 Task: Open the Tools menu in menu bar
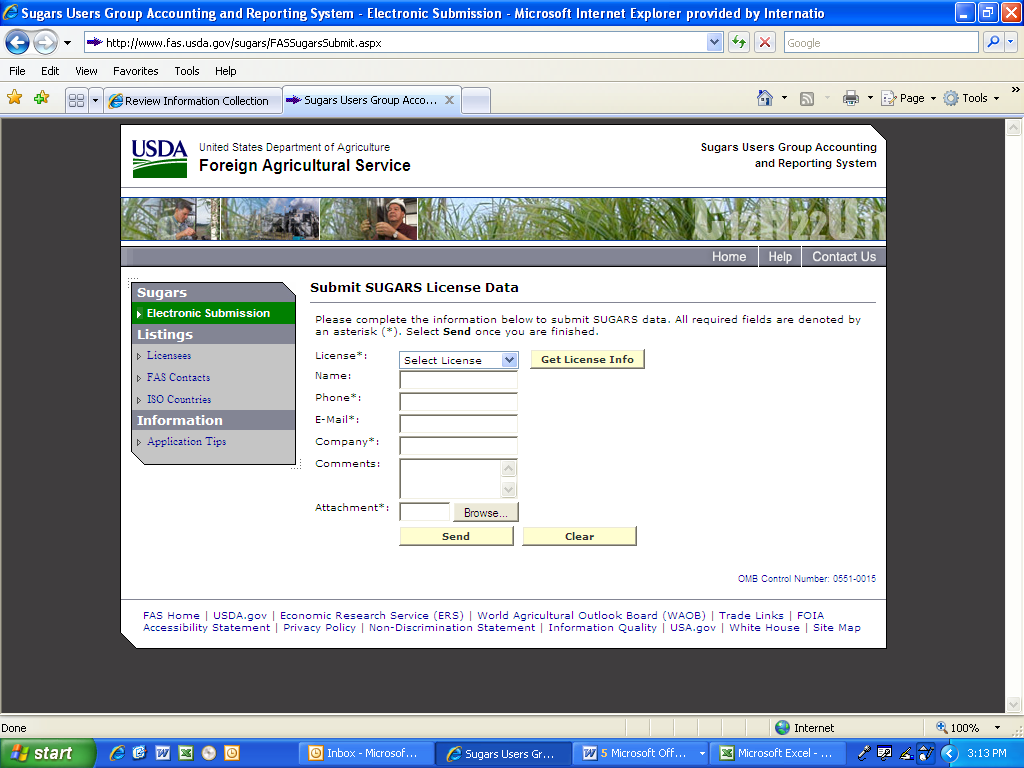(187, 71)
